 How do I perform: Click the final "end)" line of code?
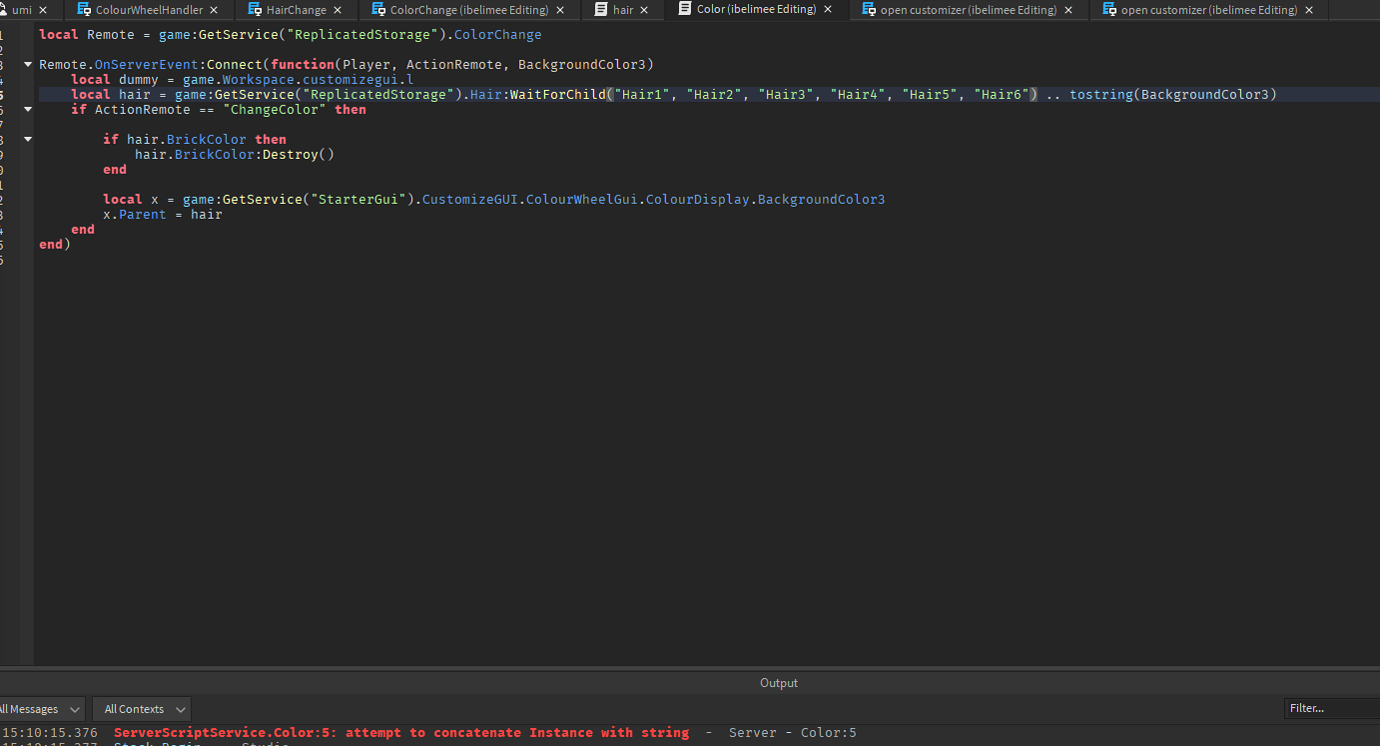point(55,245)
